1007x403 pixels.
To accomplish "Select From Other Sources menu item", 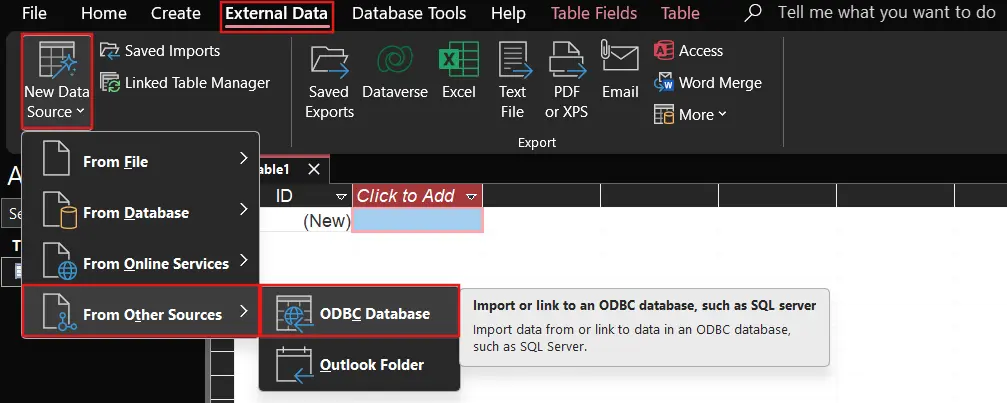I will [x=141, y=313].
